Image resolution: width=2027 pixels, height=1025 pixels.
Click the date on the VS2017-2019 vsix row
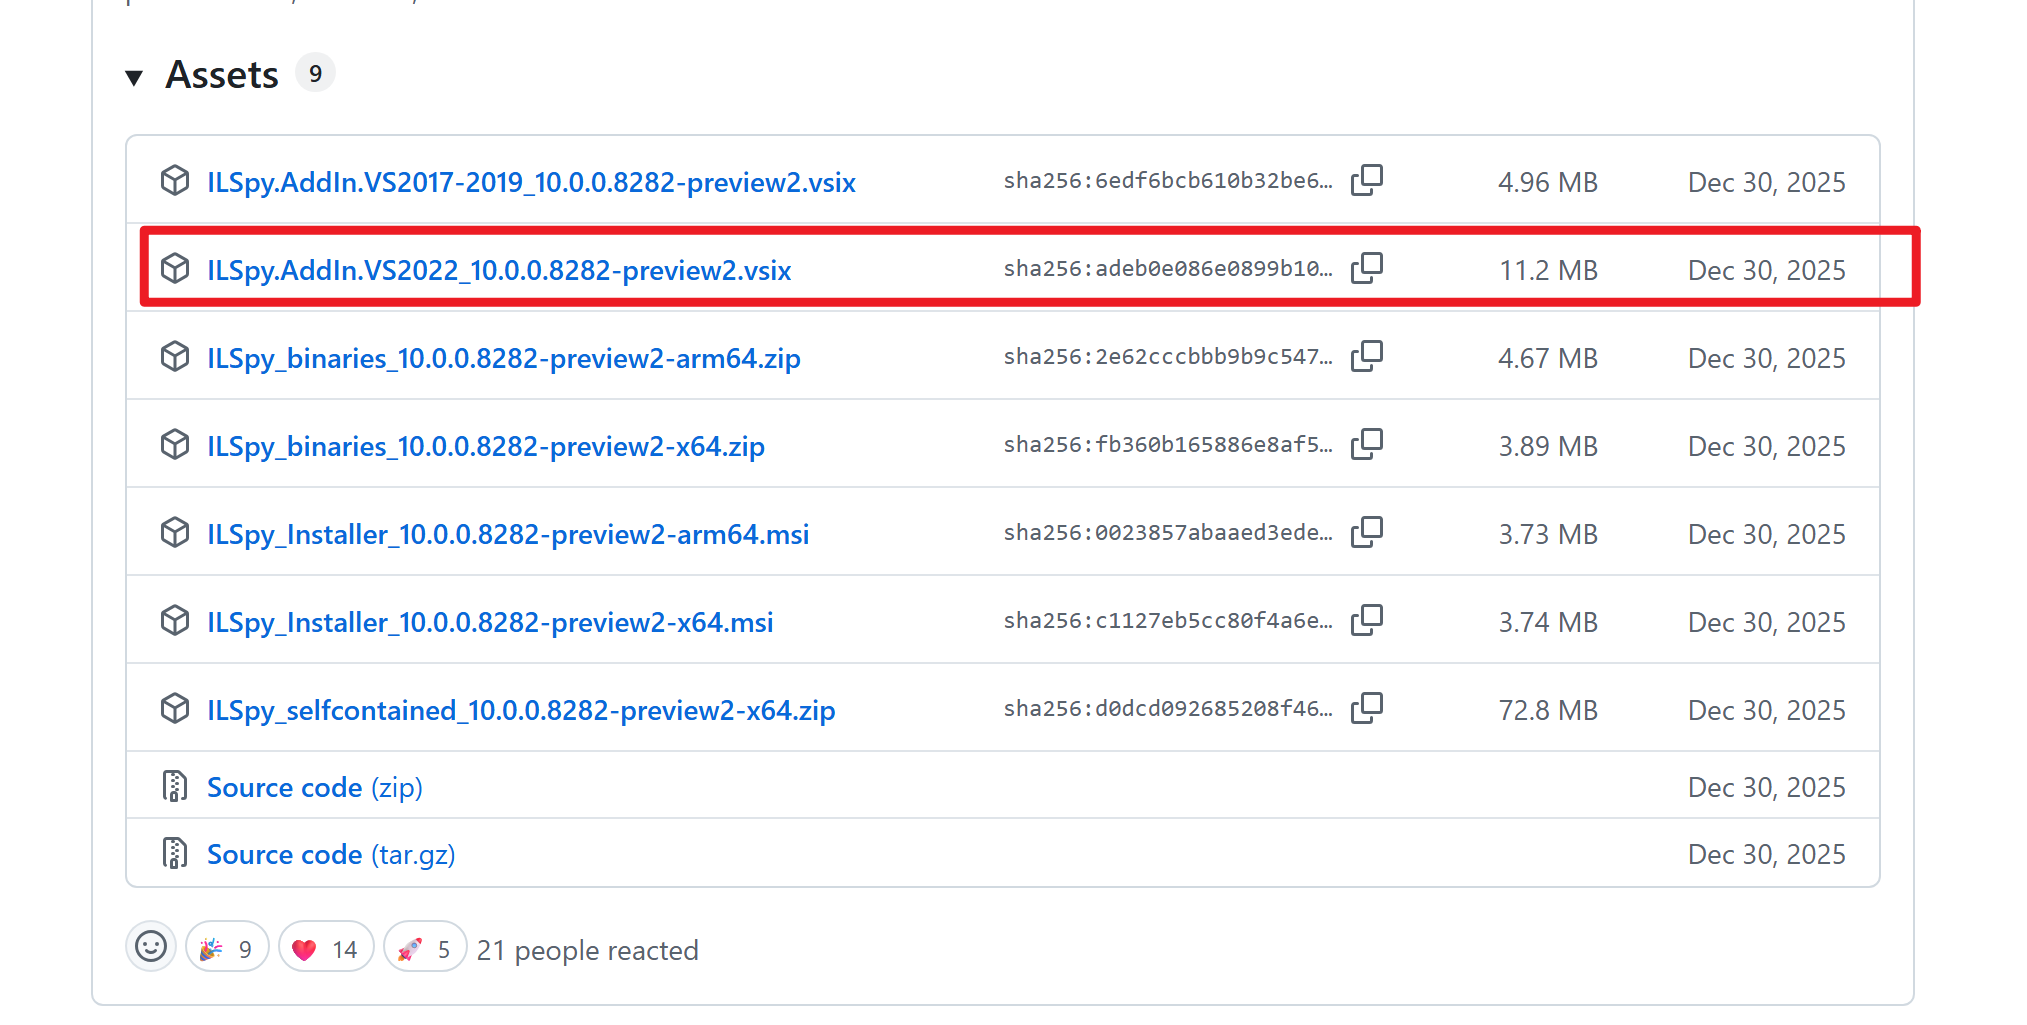[x=1767, y=183]
